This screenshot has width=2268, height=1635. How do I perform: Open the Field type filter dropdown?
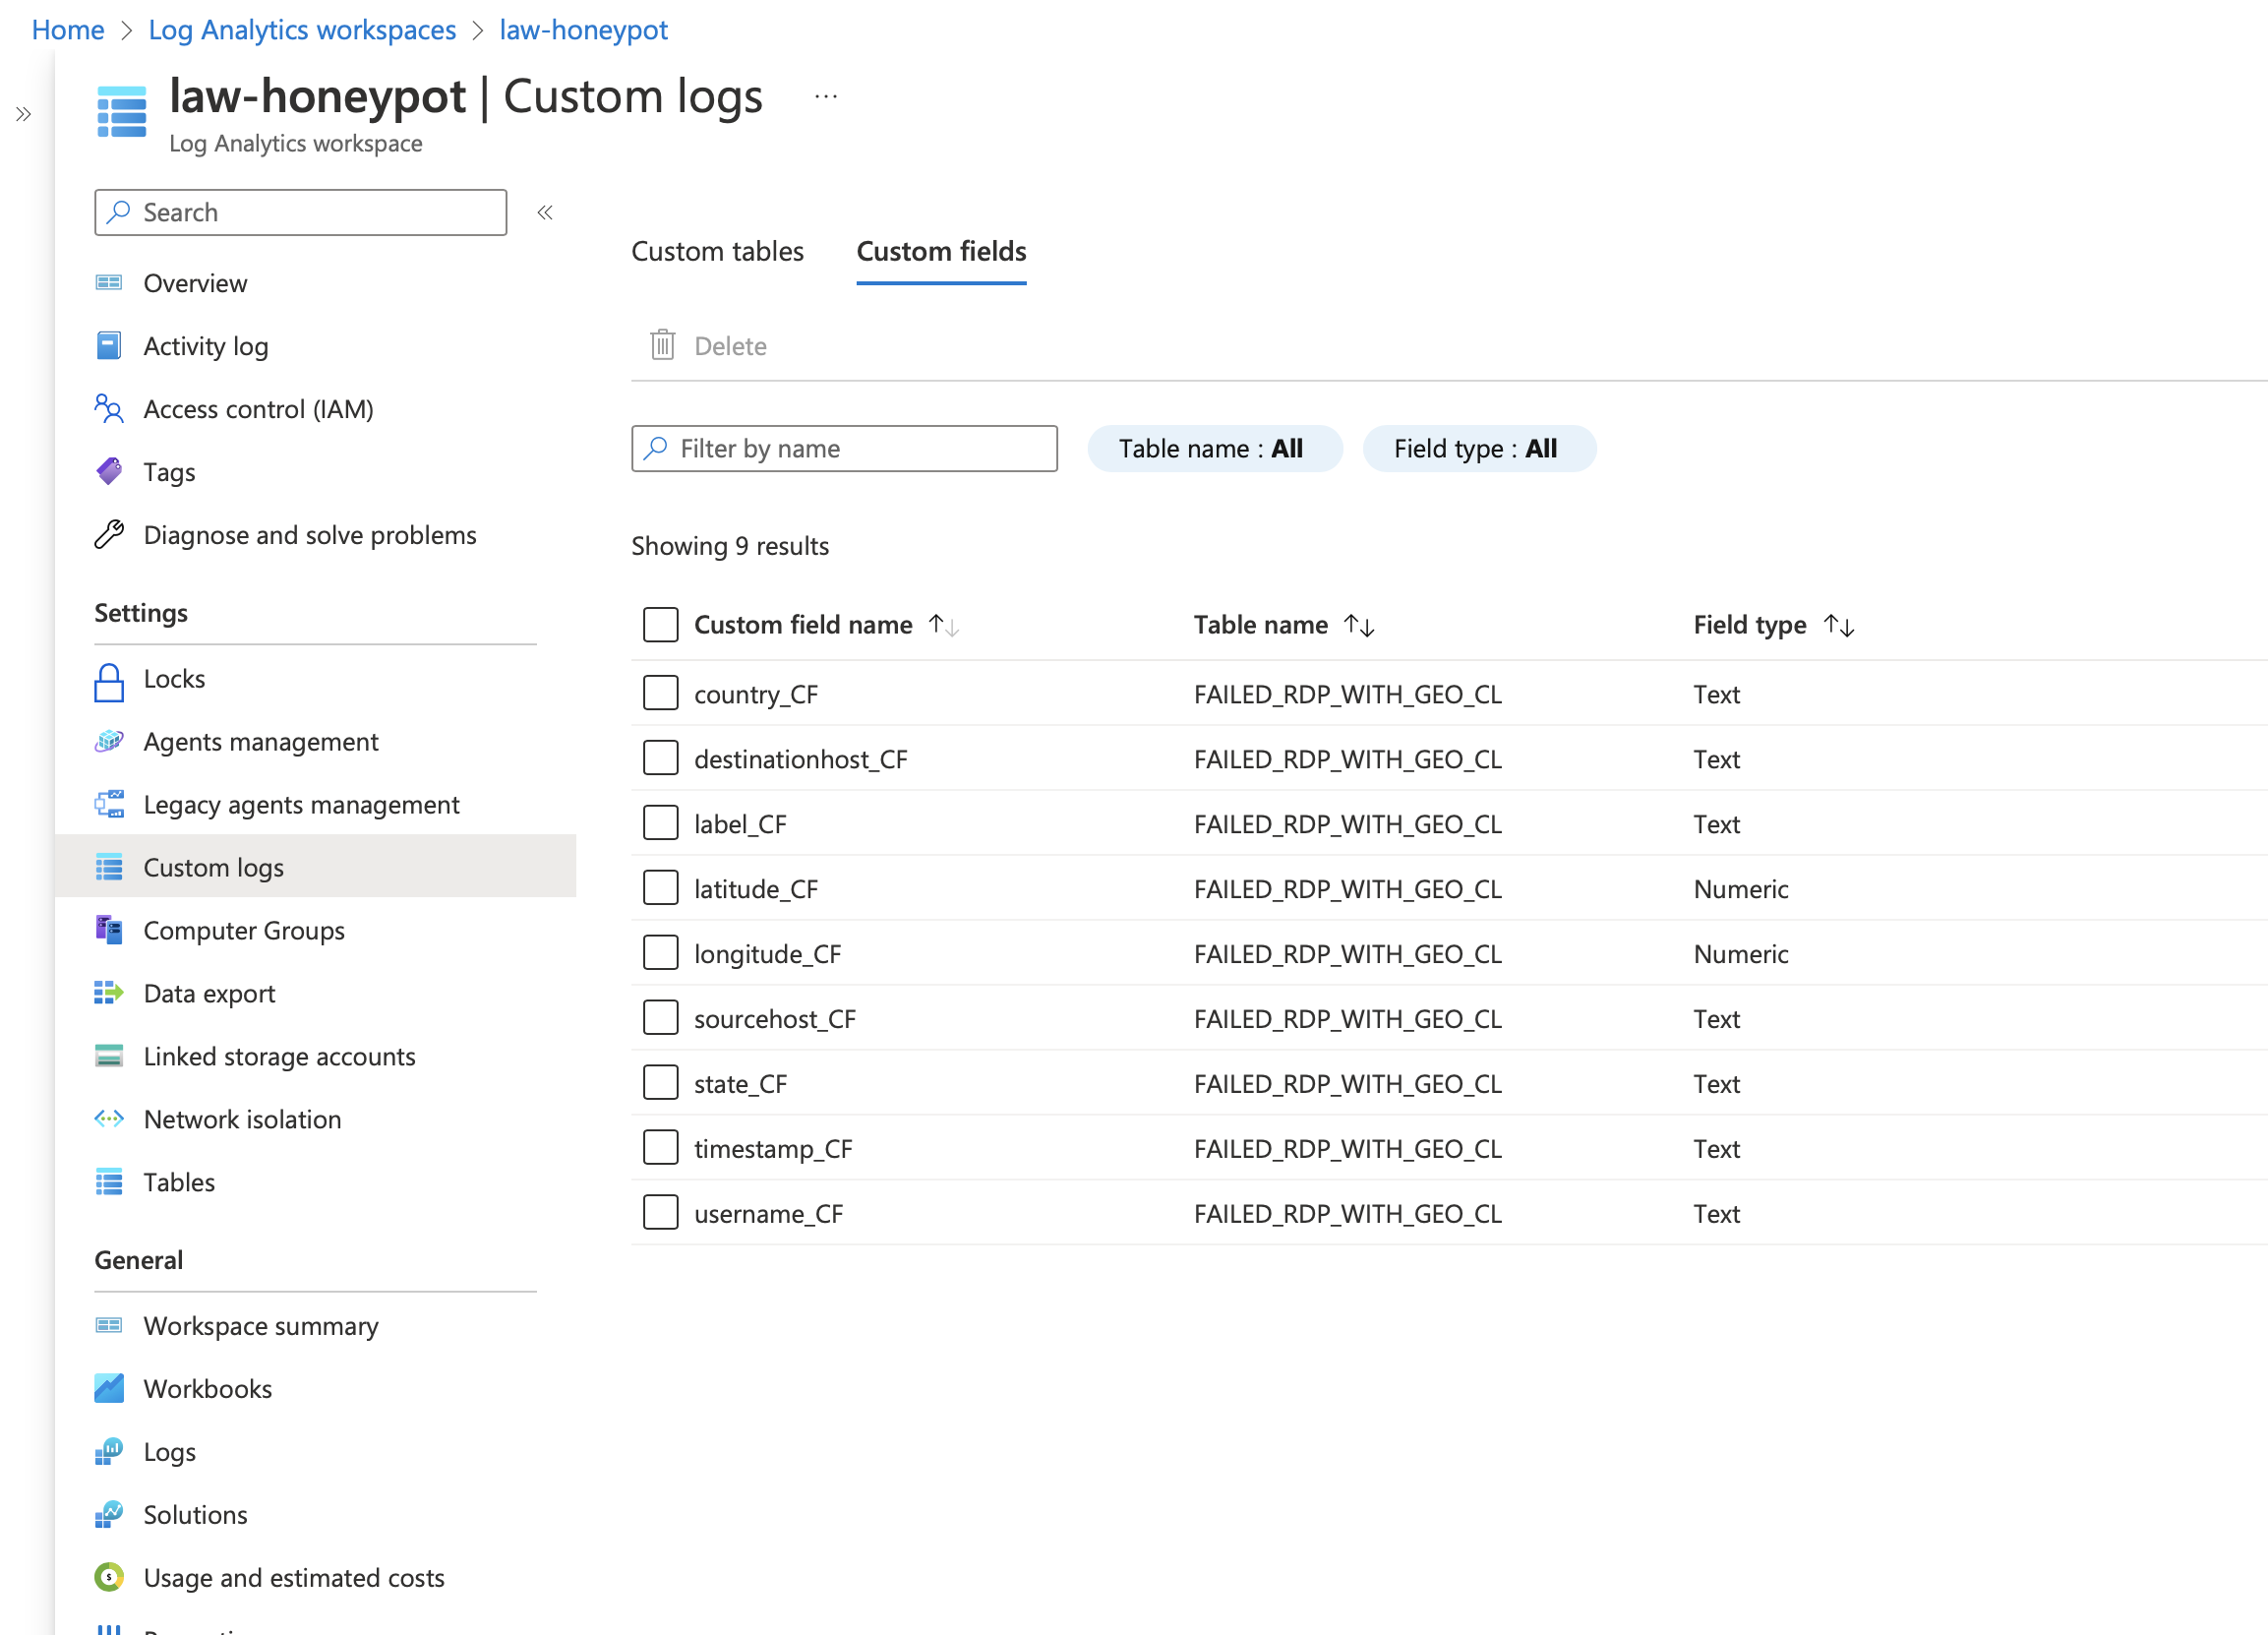[1479, 448]
